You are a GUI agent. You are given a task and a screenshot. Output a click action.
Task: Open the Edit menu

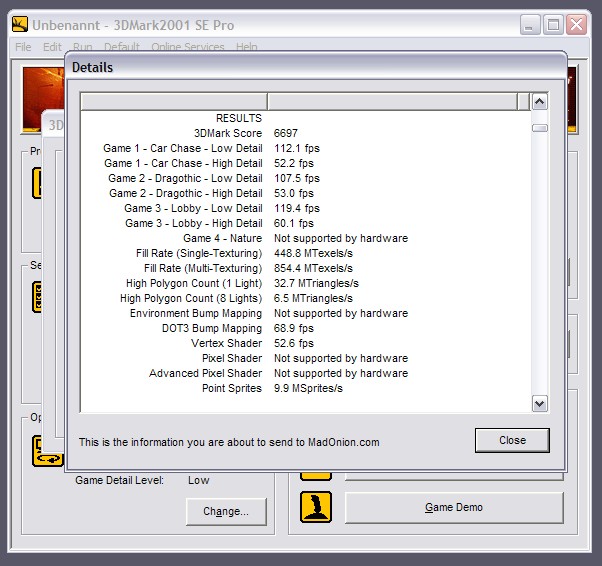pos(52,47)
